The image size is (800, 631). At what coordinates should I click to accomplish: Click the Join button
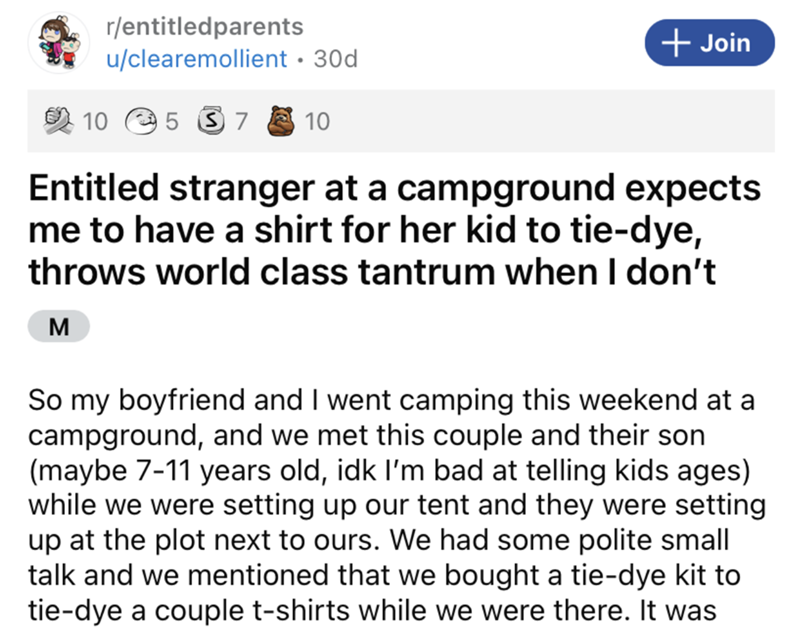(696, 42)
